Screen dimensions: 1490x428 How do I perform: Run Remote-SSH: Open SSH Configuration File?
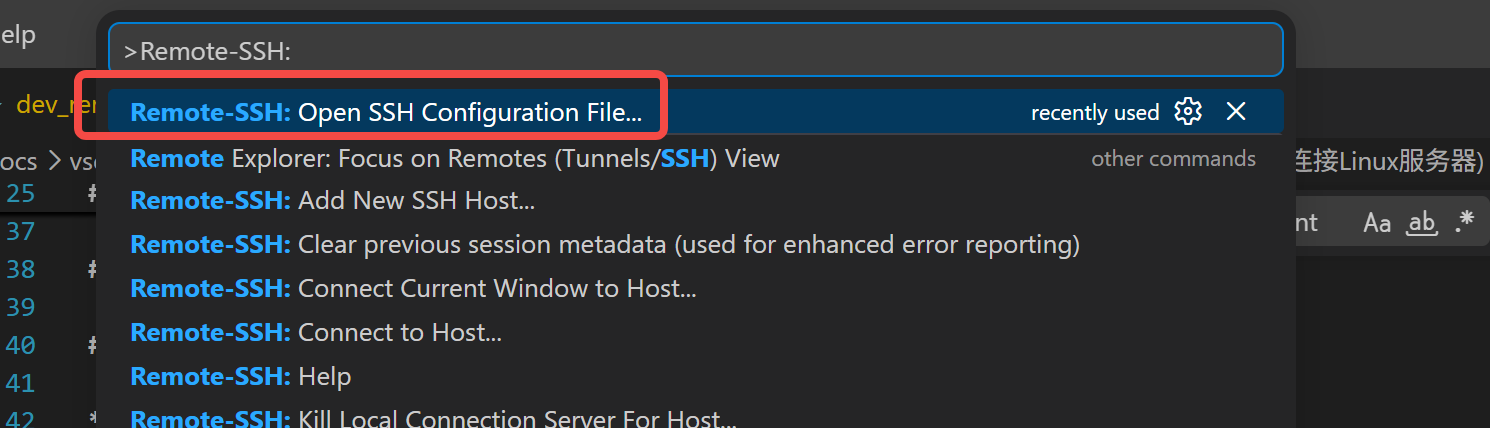(x=695, y=112)
